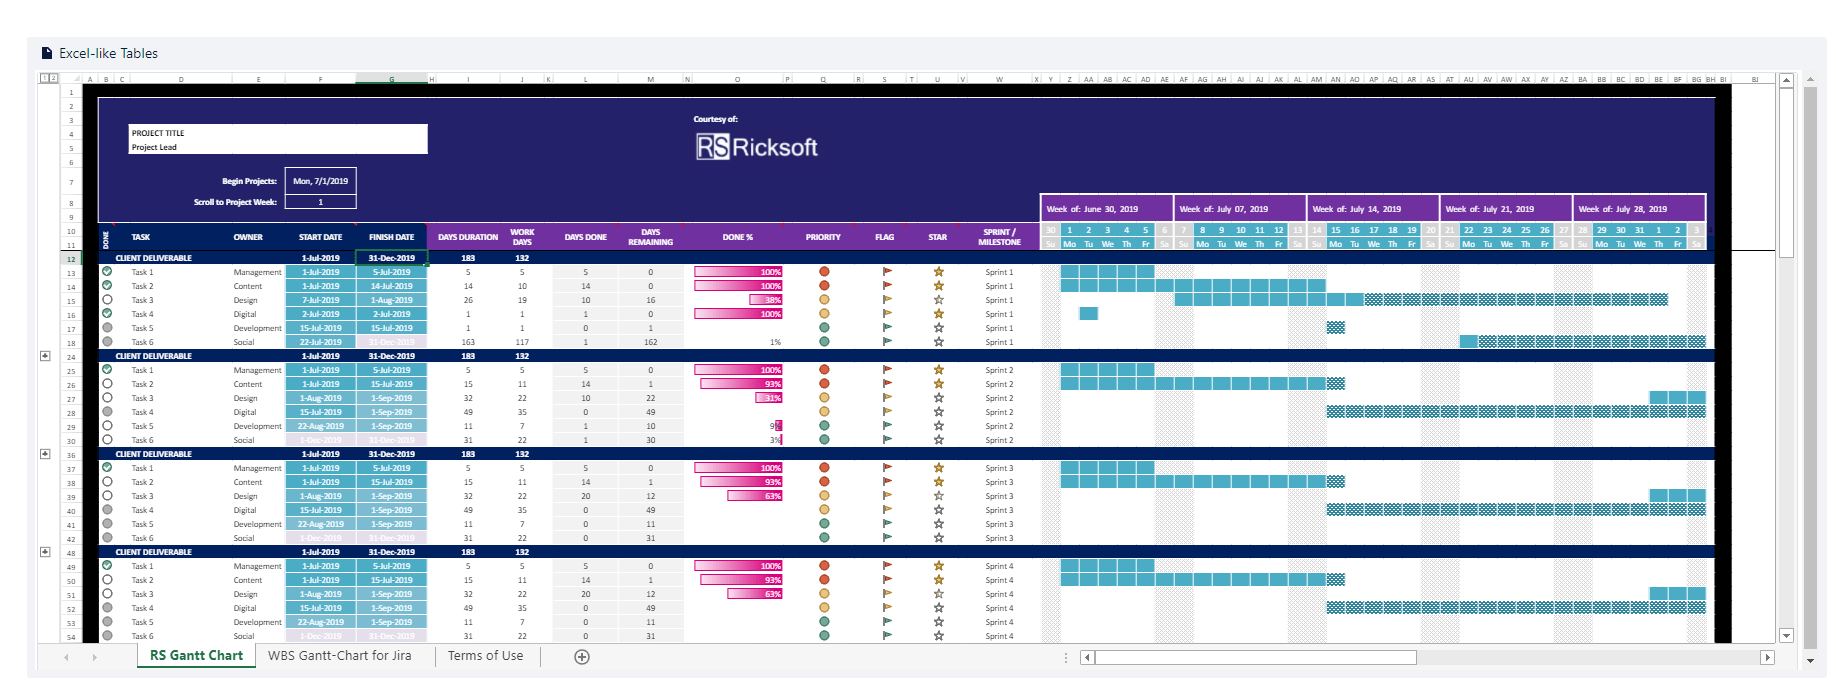Click the outline level 2 button
Viewport: 1836px width, 699px height.
(x=53, y=78)
